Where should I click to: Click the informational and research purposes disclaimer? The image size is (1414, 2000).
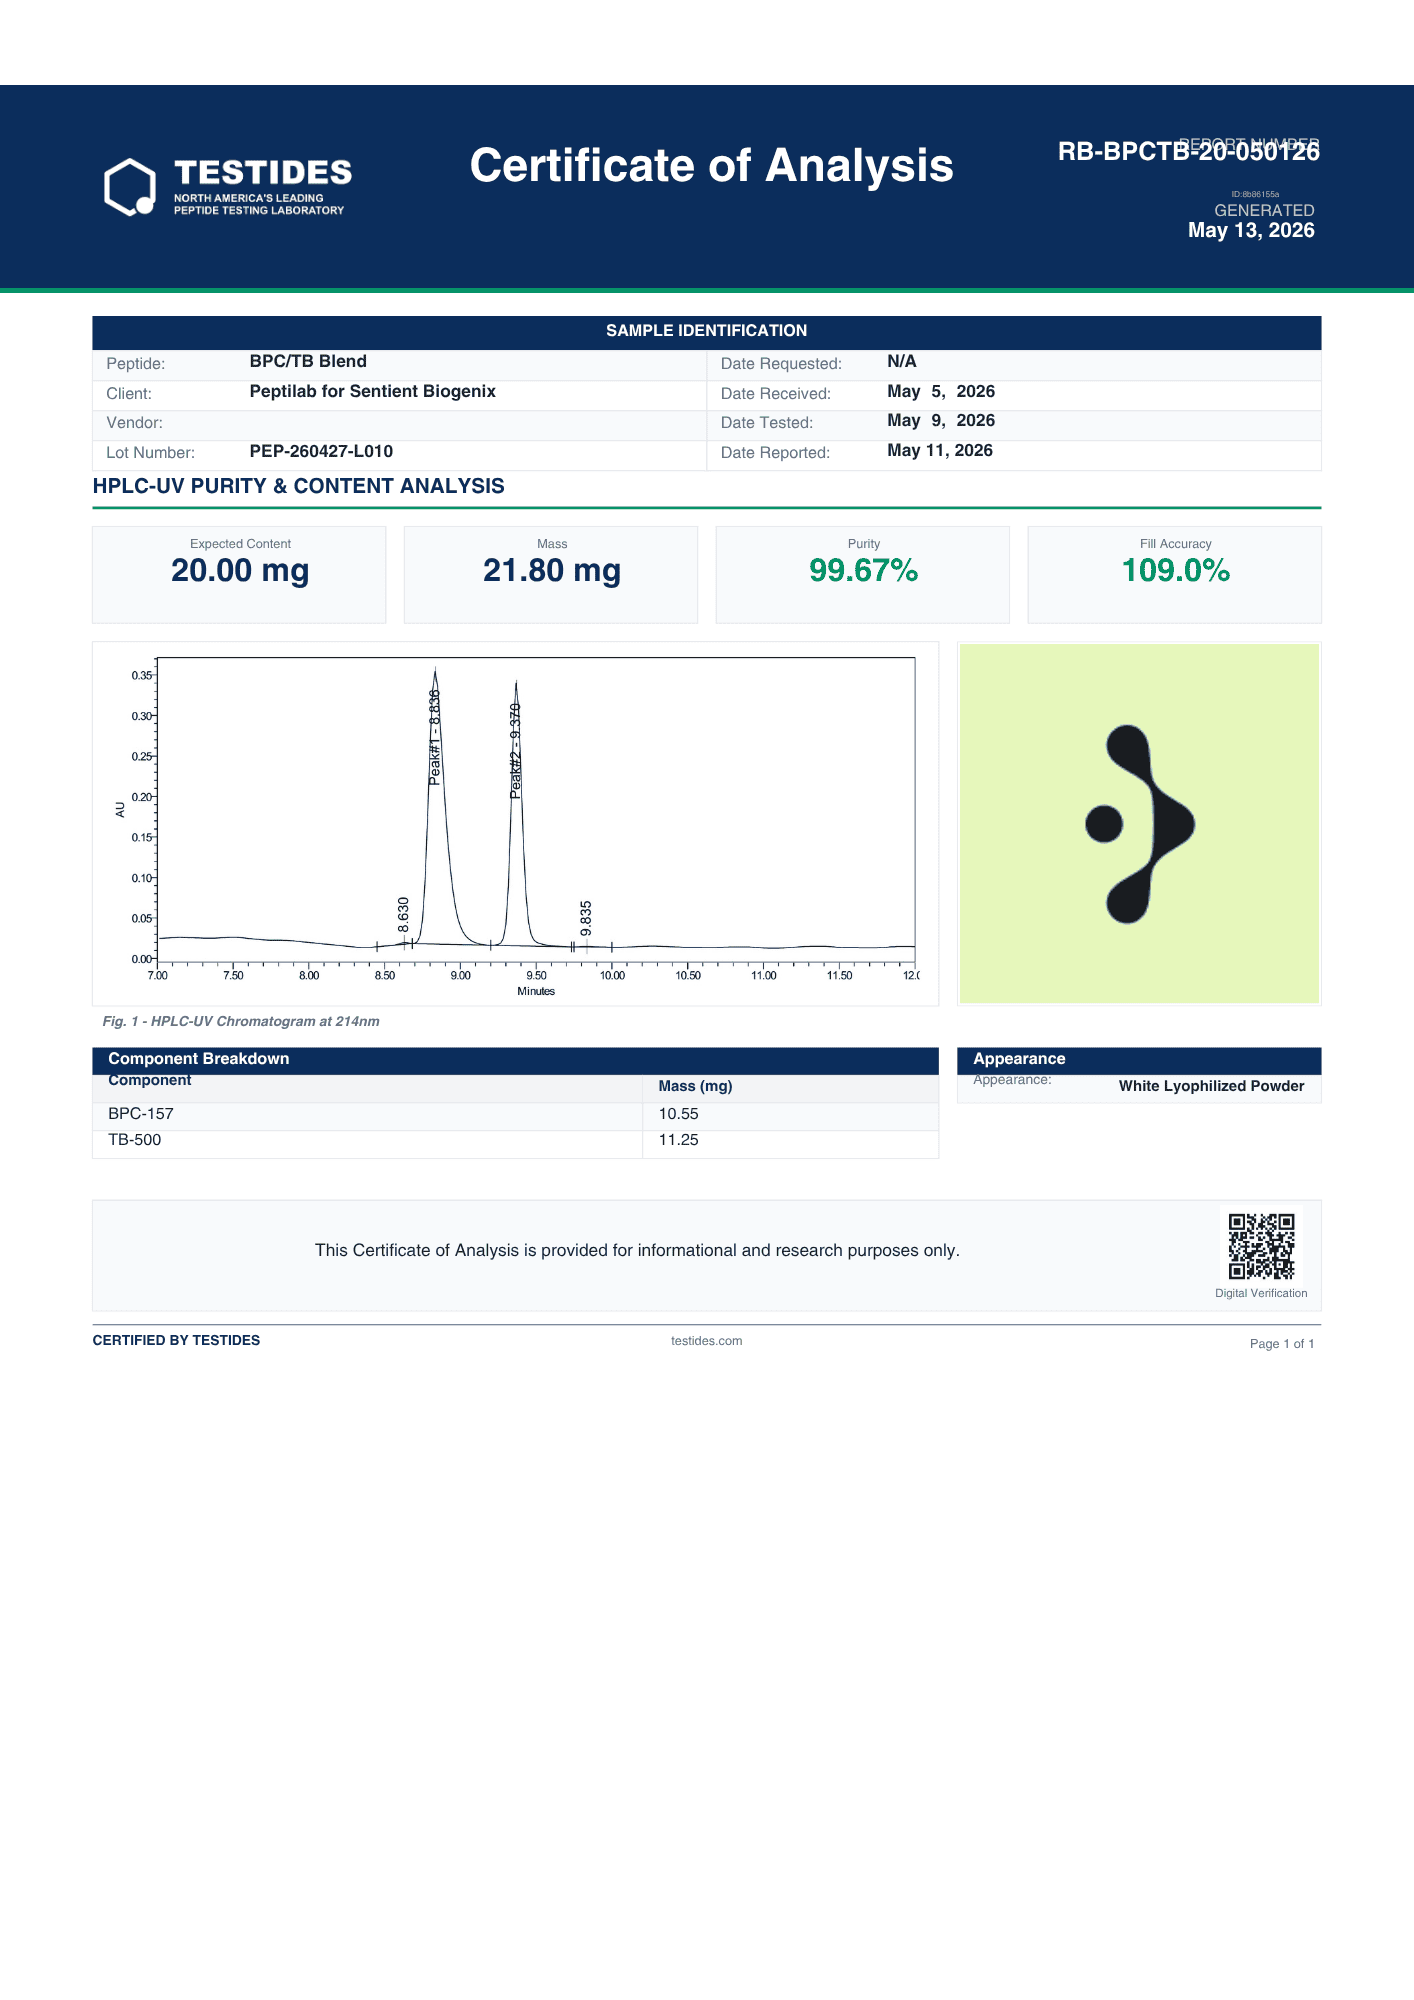[637, 1251]
